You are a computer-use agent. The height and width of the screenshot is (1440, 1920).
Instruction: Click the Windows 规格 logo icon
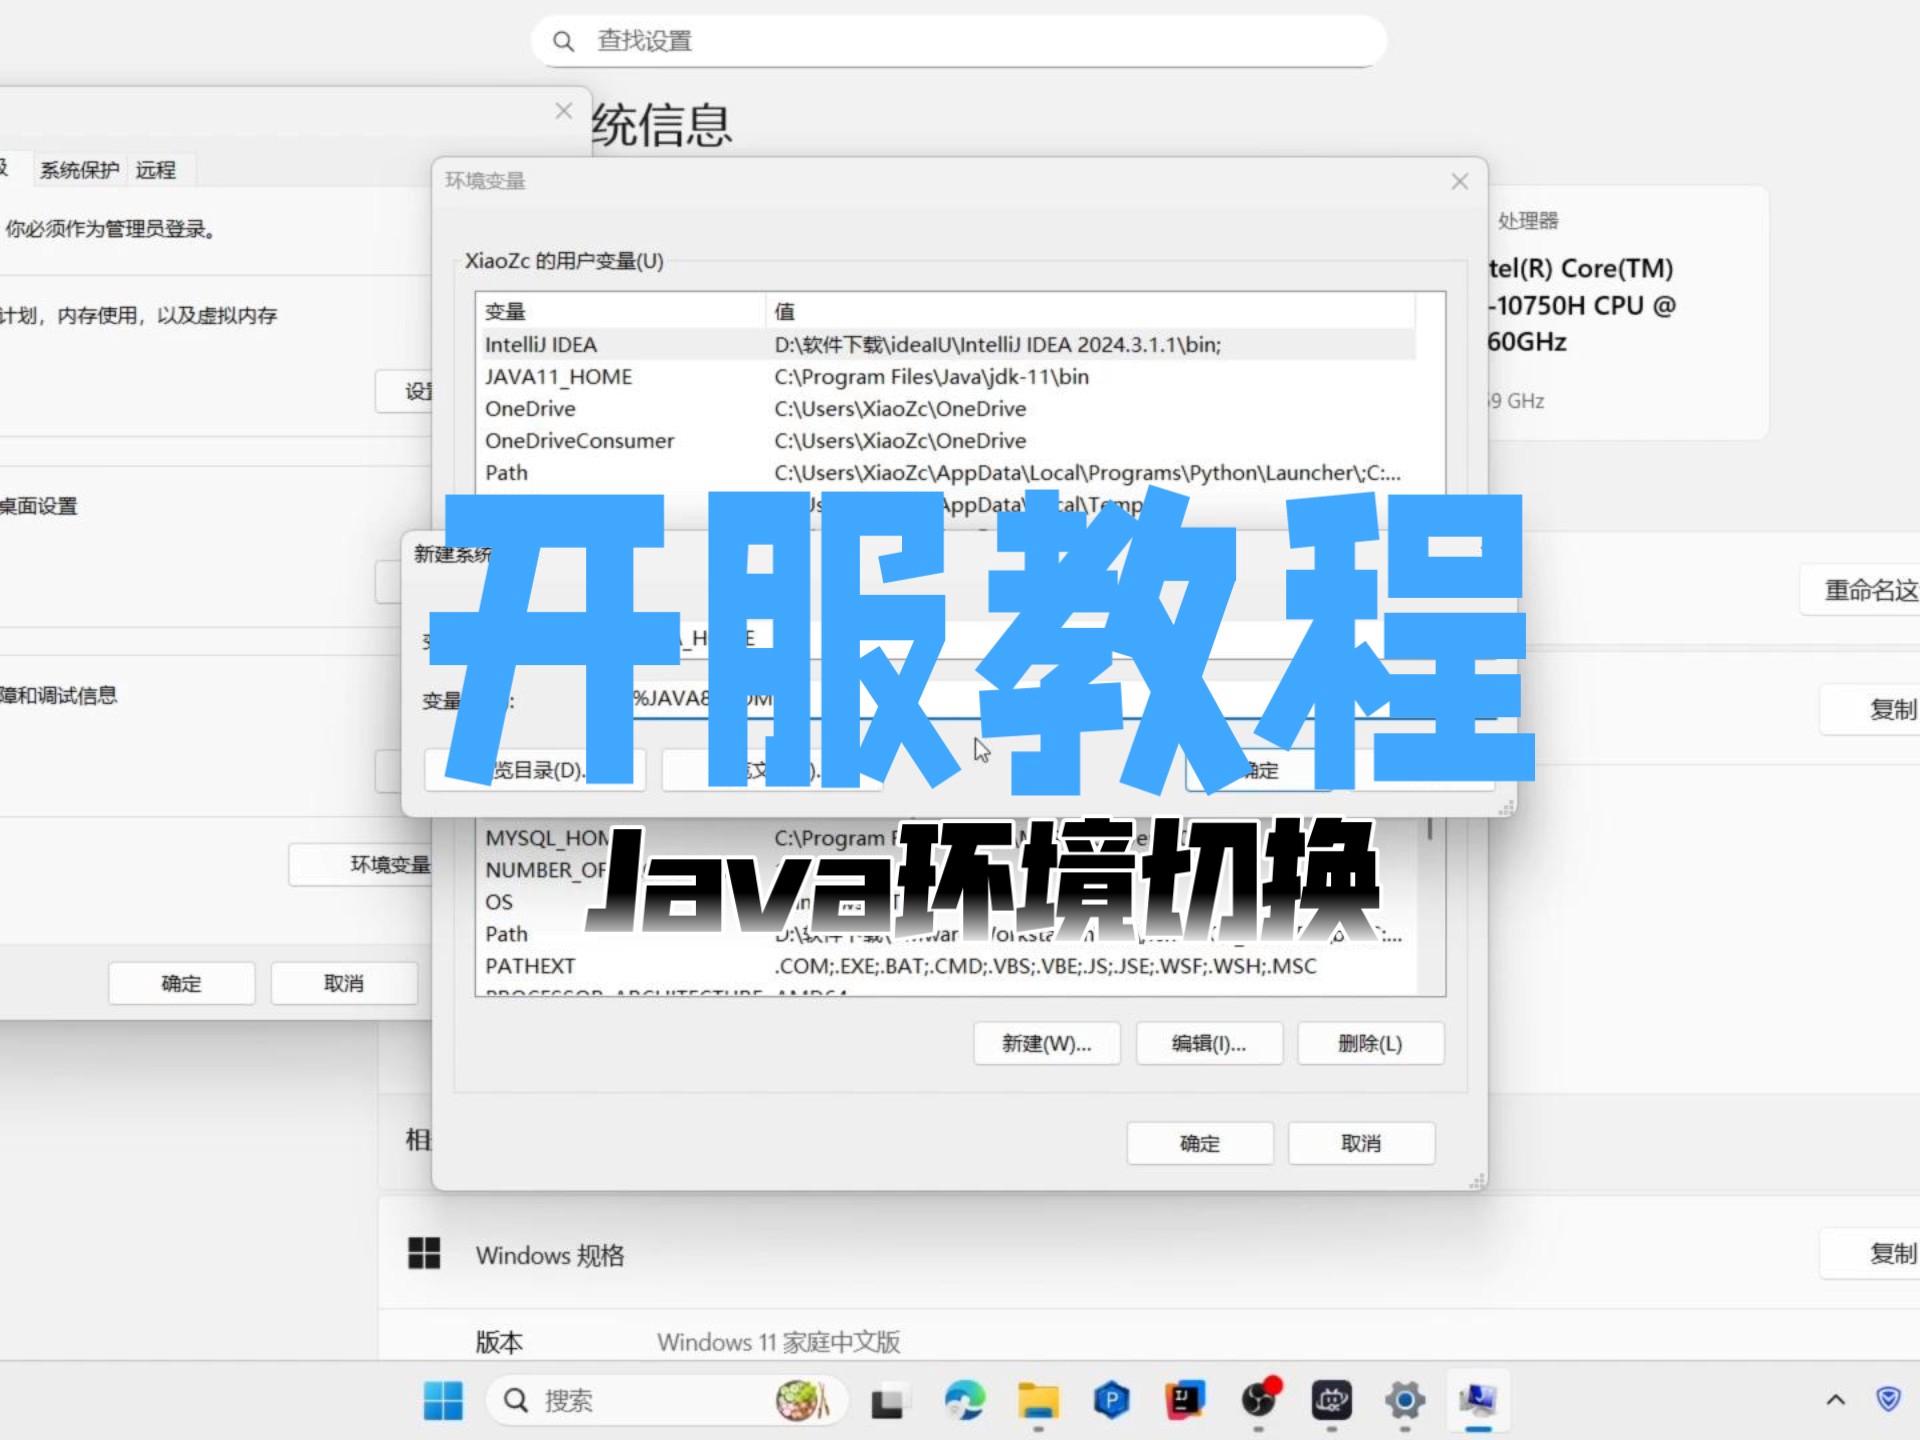coord(424,1253)
